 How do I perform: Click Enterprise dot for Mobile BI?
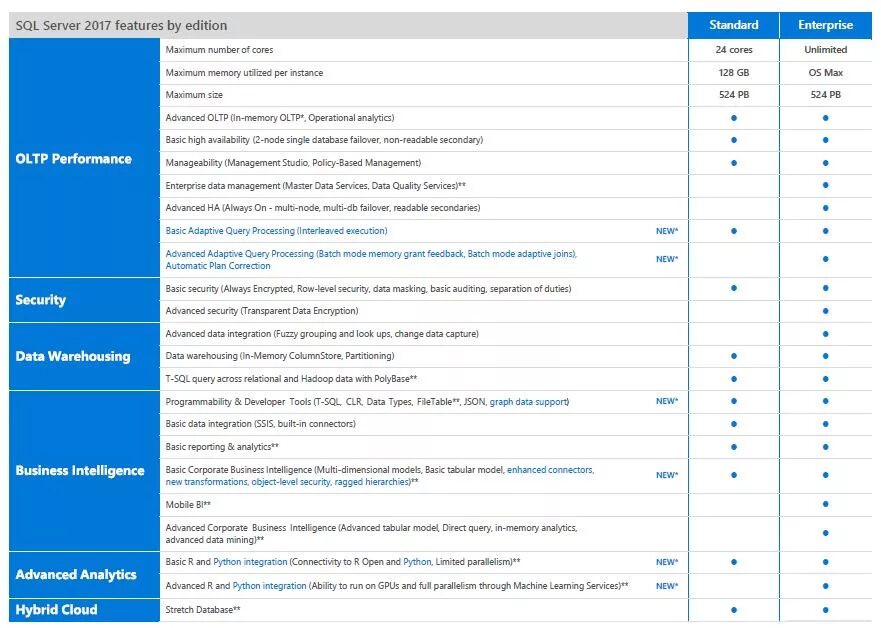(x=825, y=504)
